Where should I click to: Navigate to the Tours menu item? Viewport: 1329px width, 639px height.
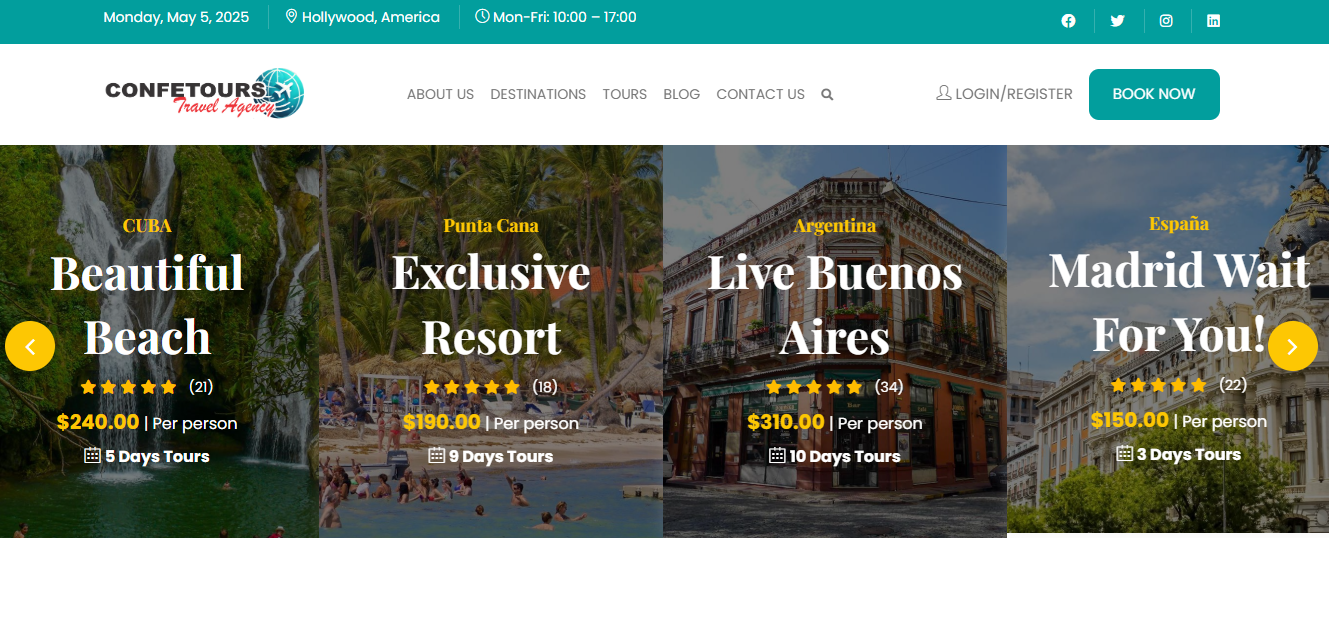click(x=624, y=94)
